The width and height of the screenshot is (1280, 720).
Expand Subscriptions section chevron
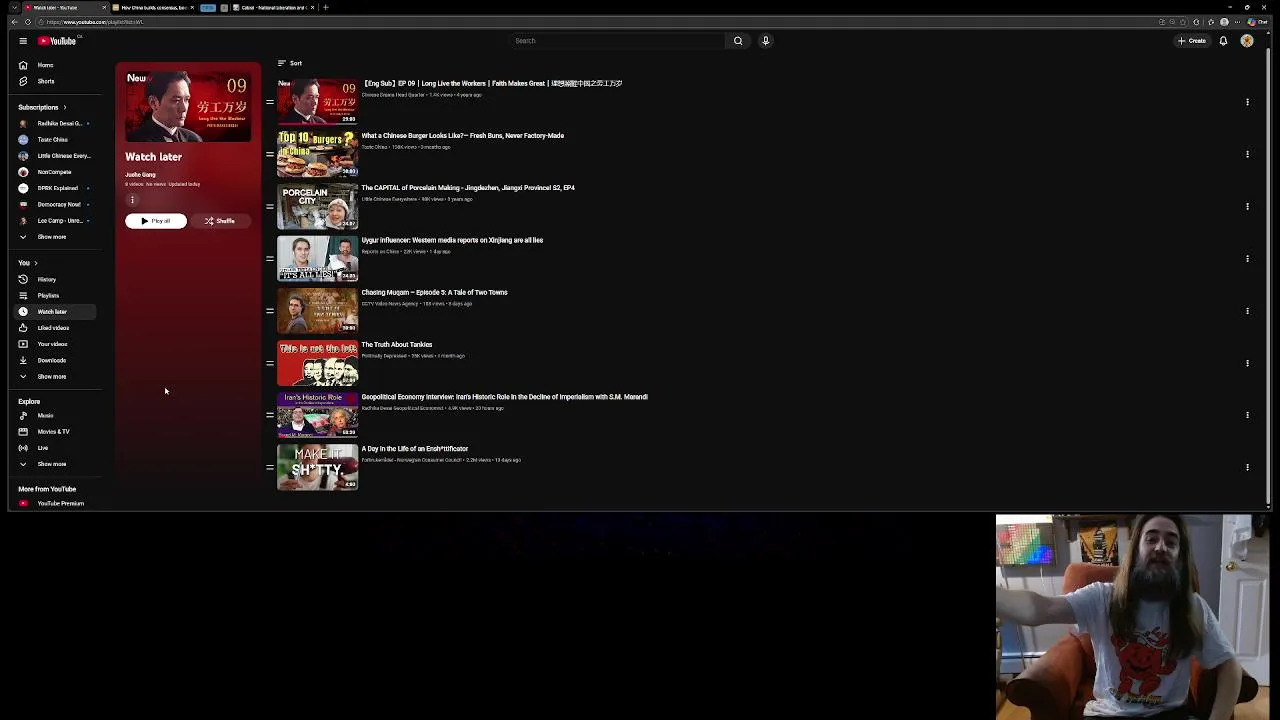(x=65, y=107)
